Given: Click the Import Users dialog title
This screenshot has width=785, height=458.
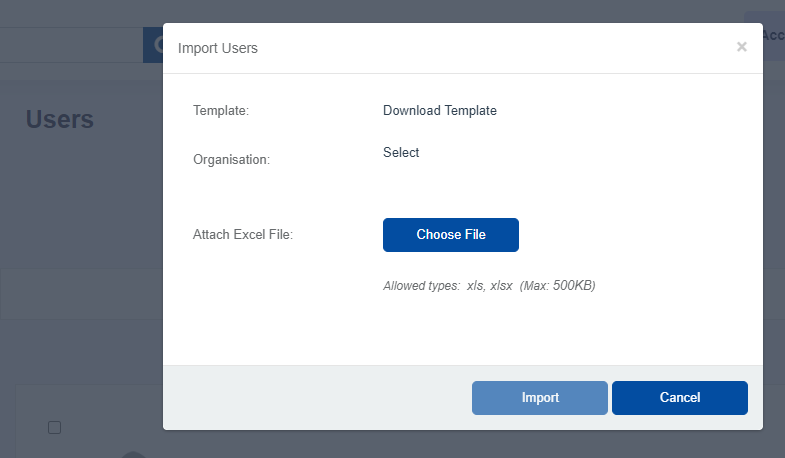Looking at the screenshot, I should click(217, 48).
